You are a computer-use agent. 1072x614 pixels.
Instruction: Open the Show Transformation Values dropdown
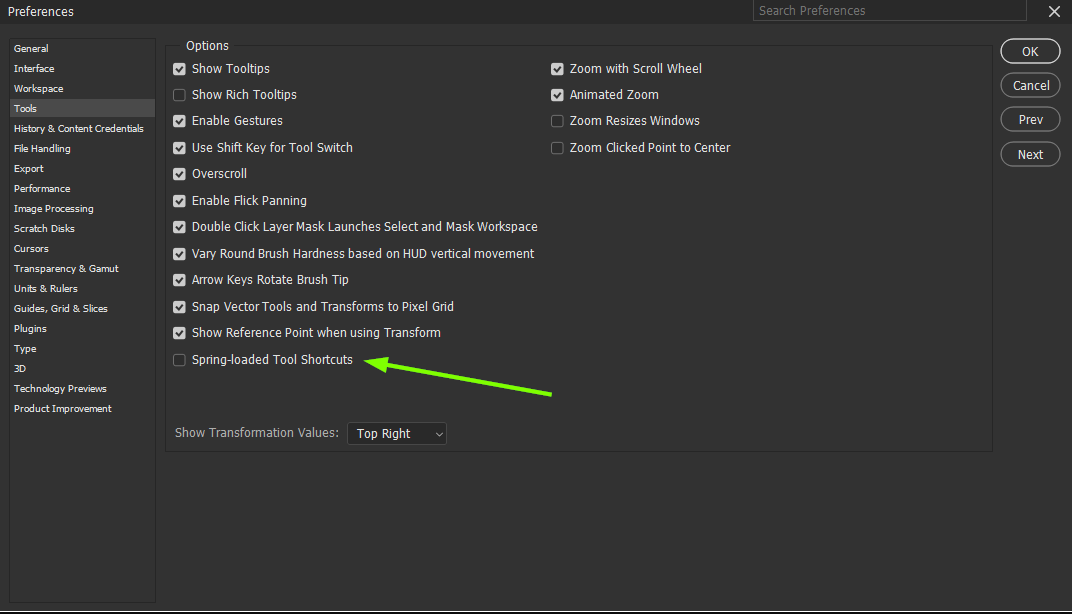[396, 433]
